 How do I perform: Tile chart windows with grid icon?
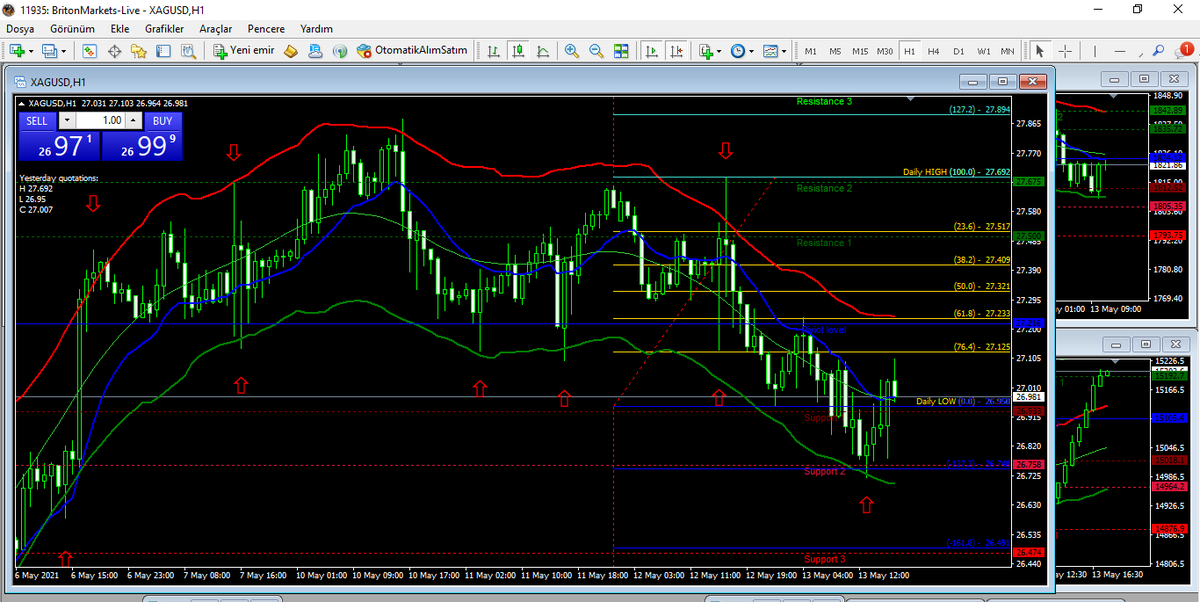[x=621, y=50]
